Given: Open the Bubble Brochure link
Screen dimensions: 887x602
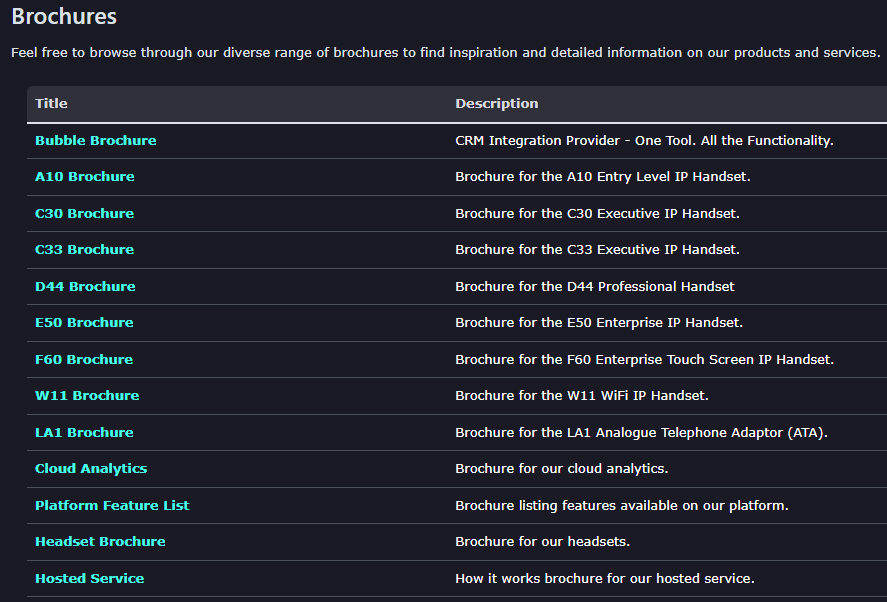Looking at the screenshot, I should pyautogui.click(x=96, y=140).
